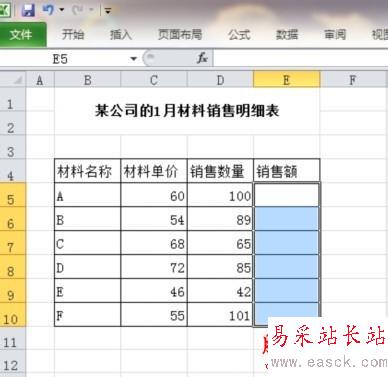The height and width of the screenshot is (377, 388).
Task: Open Customize Quick Access Toolbar dropdown
Action: pos(108,11)
